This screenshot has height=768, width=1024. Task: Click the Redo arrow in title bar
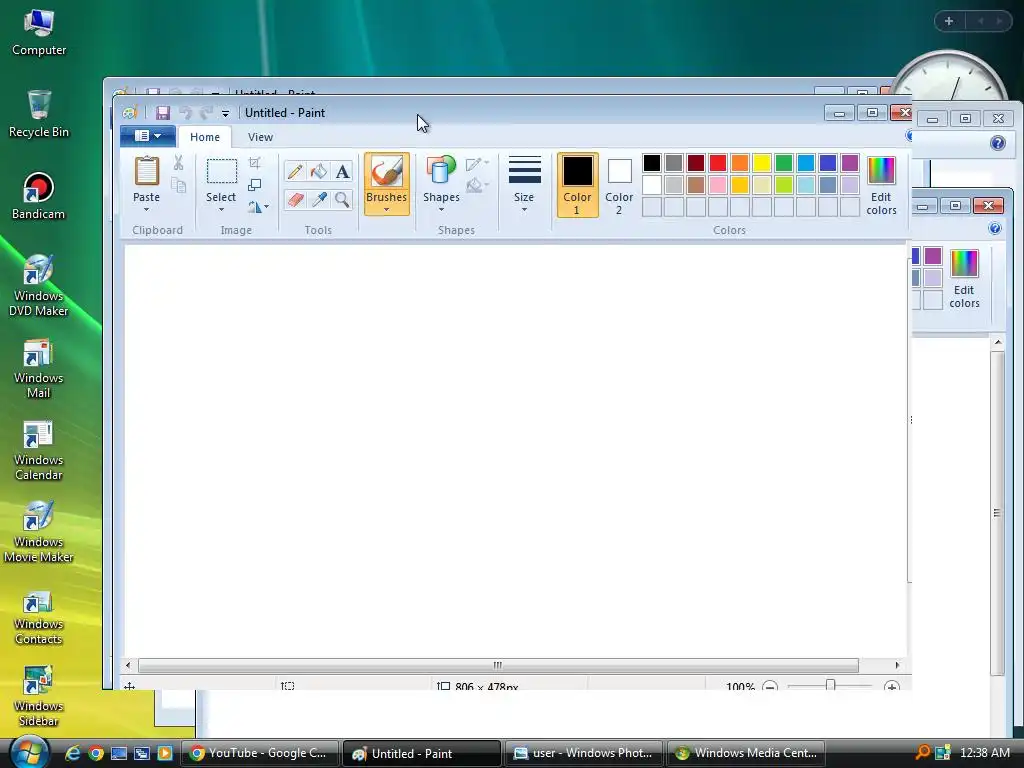click(x=206, y=113)
